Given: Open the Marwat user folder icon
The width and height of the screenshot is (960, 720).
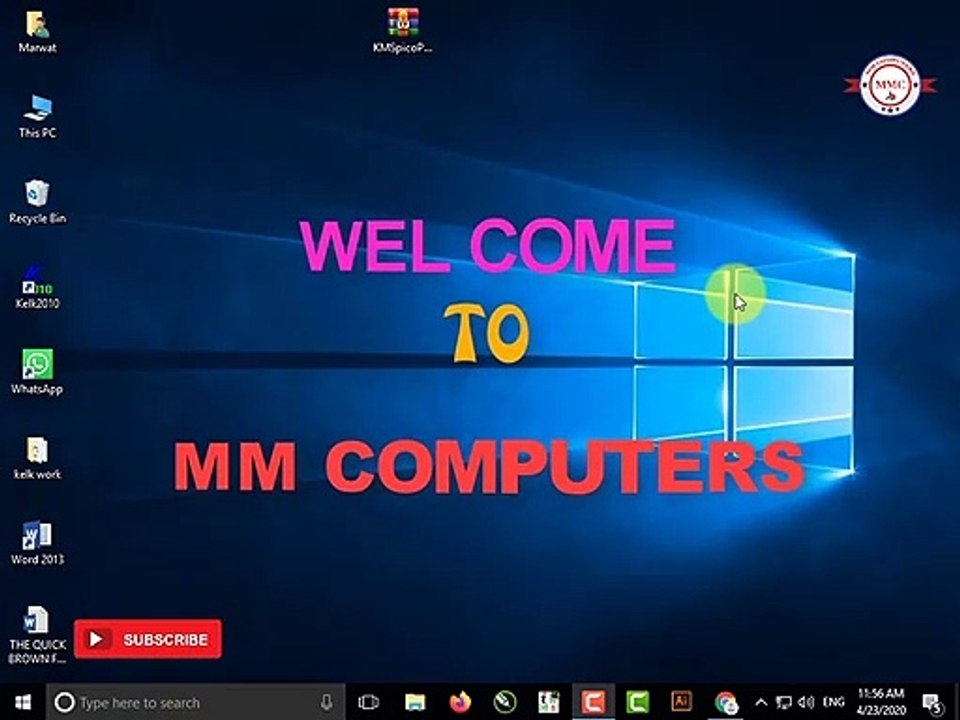Looking at the screenshot, I should (37, 32).
